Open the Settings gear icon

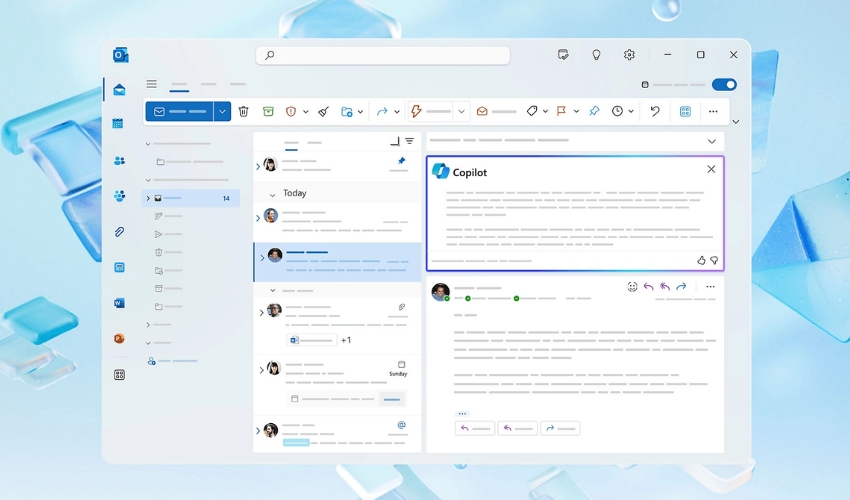pyautogui.click(x=629, y=55)
